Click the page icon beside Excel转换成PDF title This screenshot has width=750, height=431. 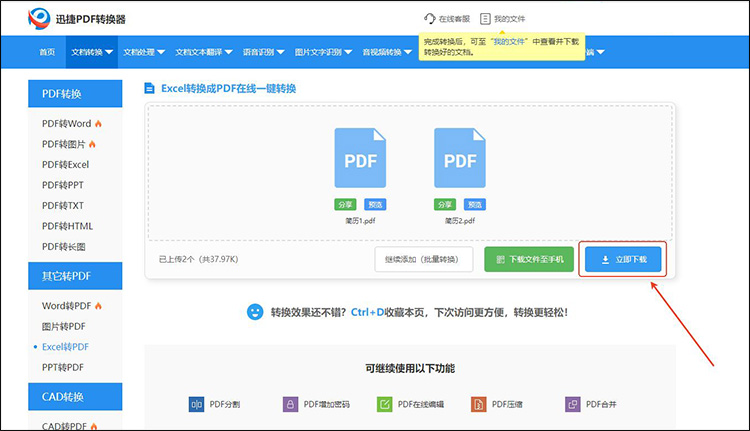(150, 88)
